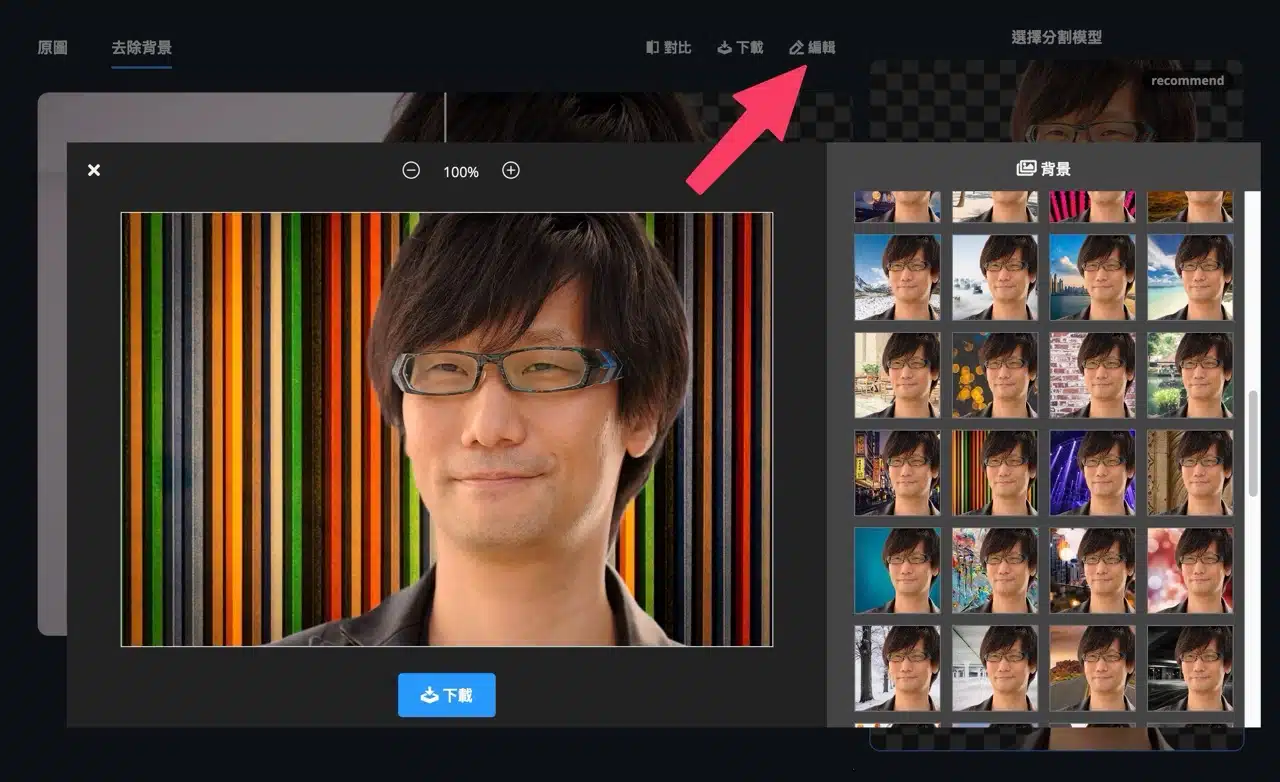Screen dimensions: 1280x782
Task: Select the colorful stripes background thumbnail
Action: (x=994, y=472)
